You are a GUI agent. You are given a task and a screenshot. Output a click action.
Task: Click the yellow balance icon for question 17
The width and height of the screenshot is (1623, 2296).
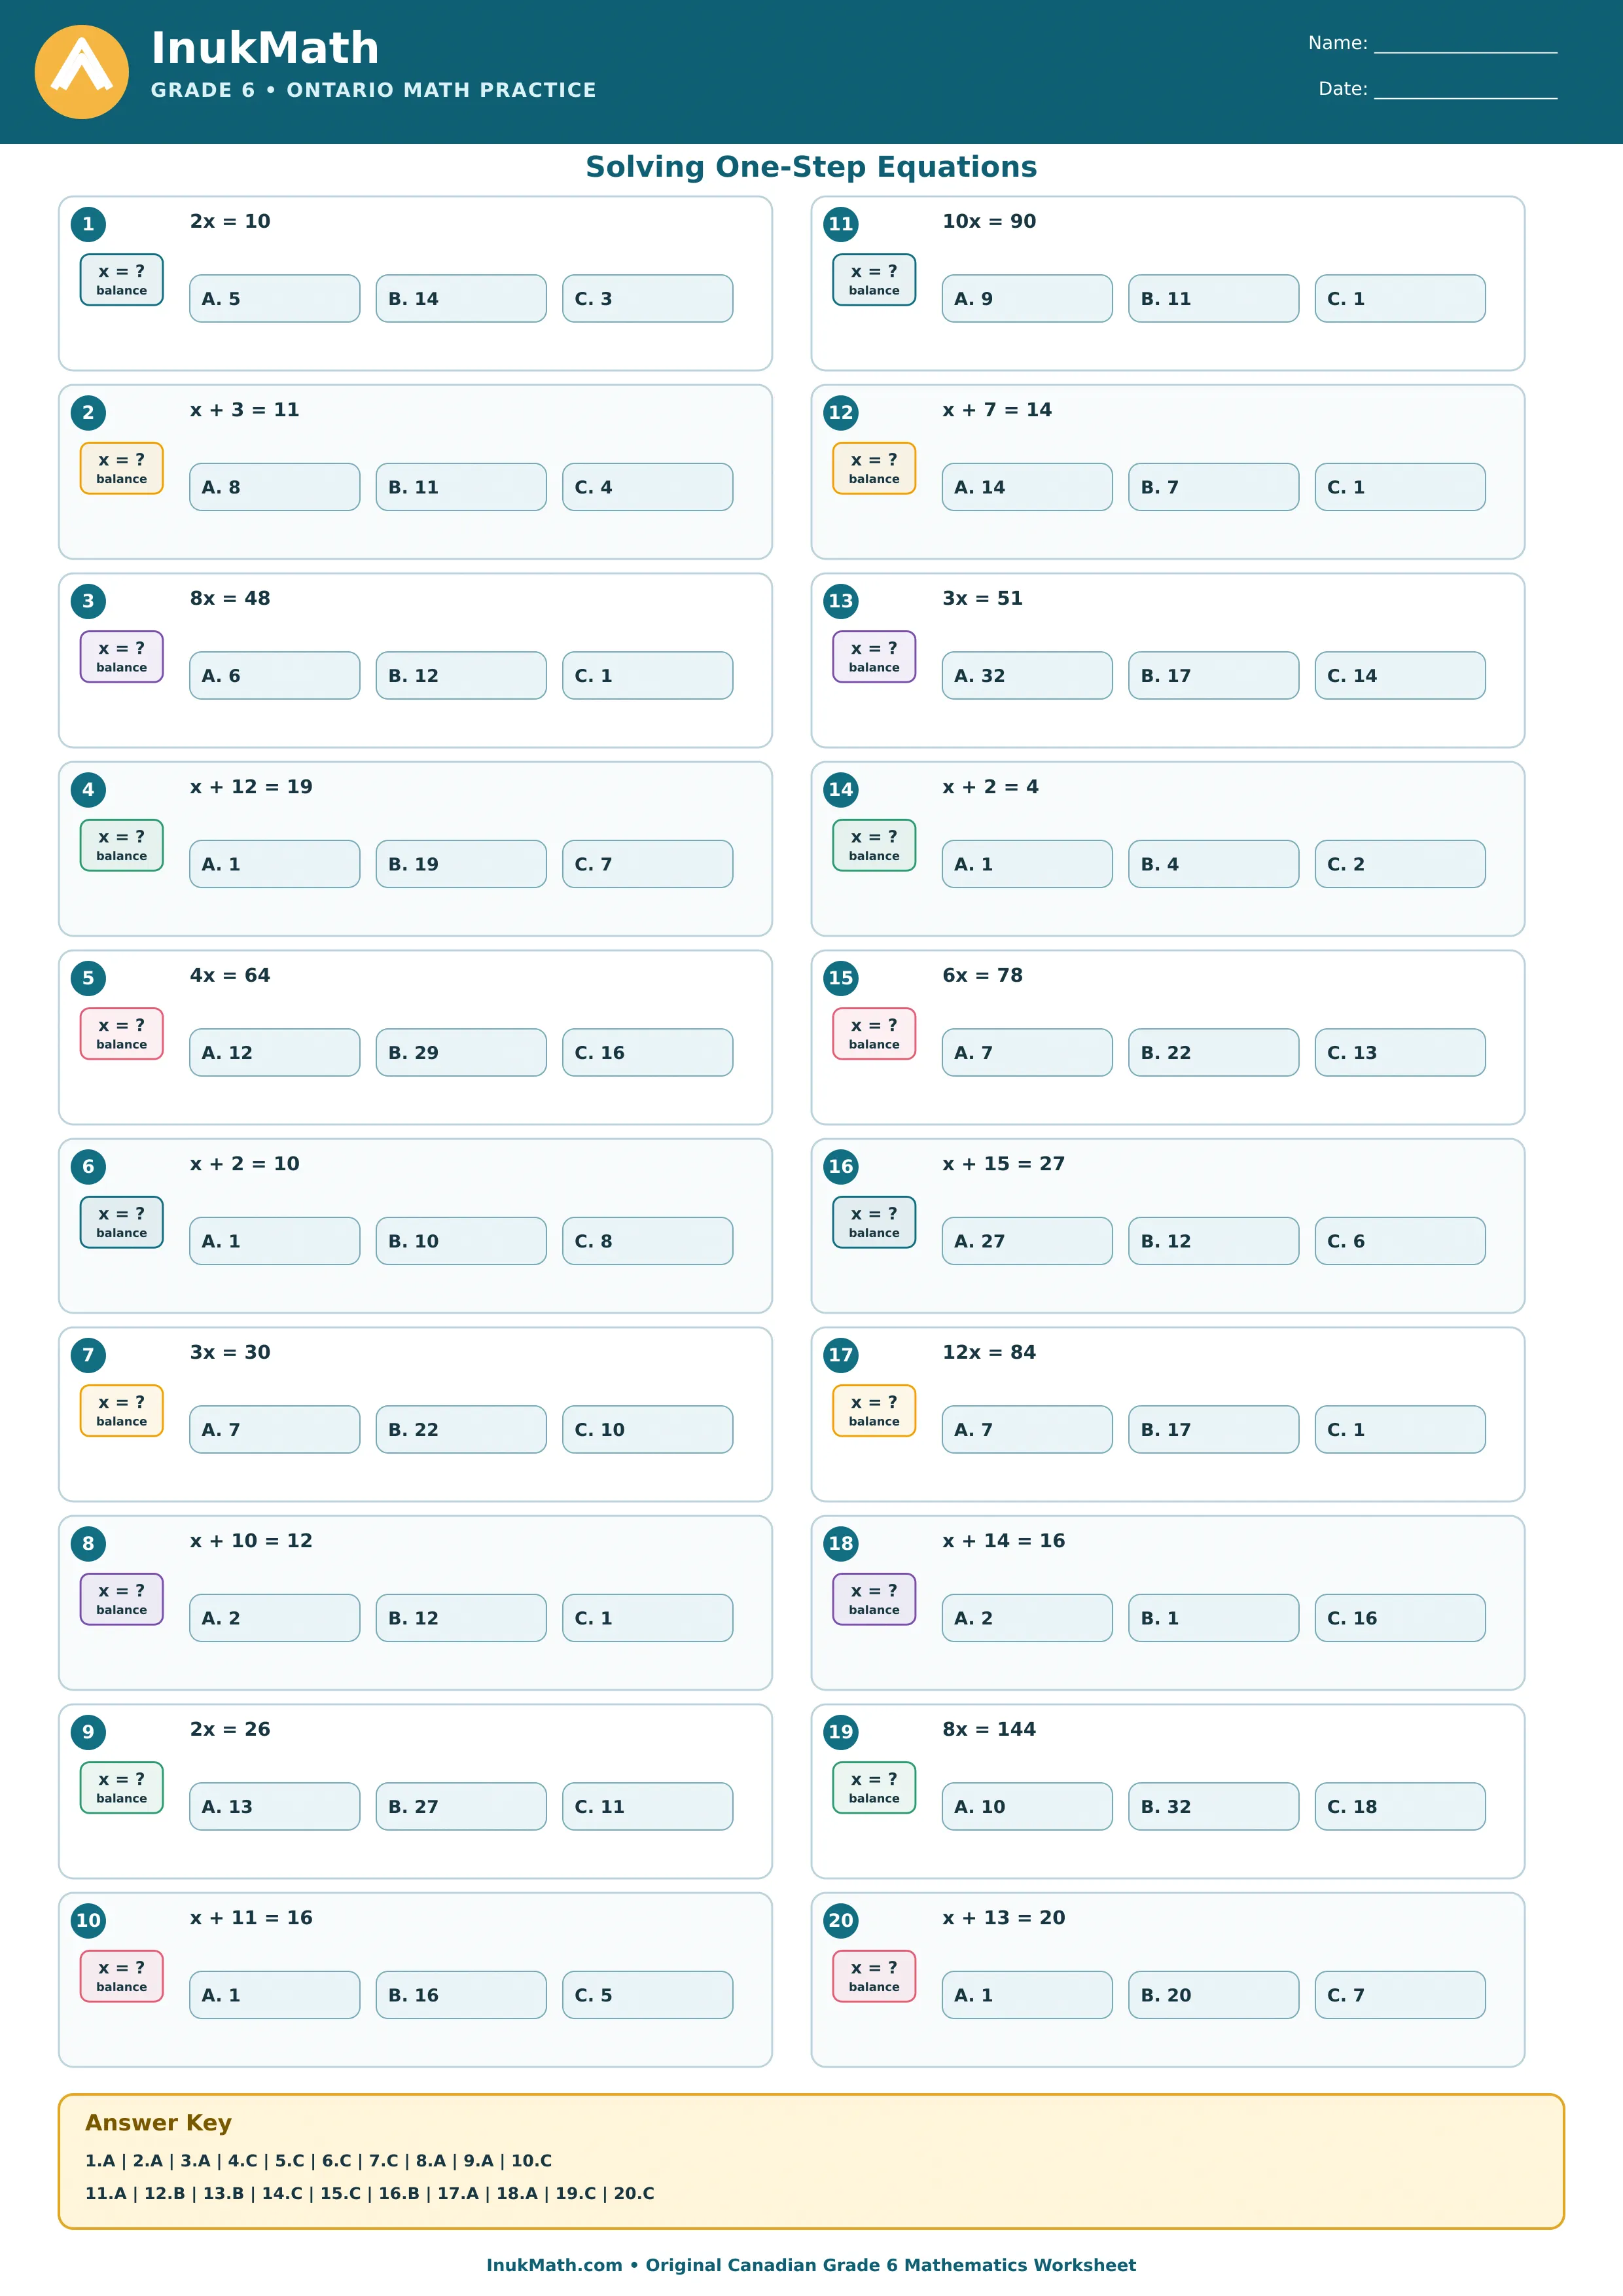(x=874, y=1411)
